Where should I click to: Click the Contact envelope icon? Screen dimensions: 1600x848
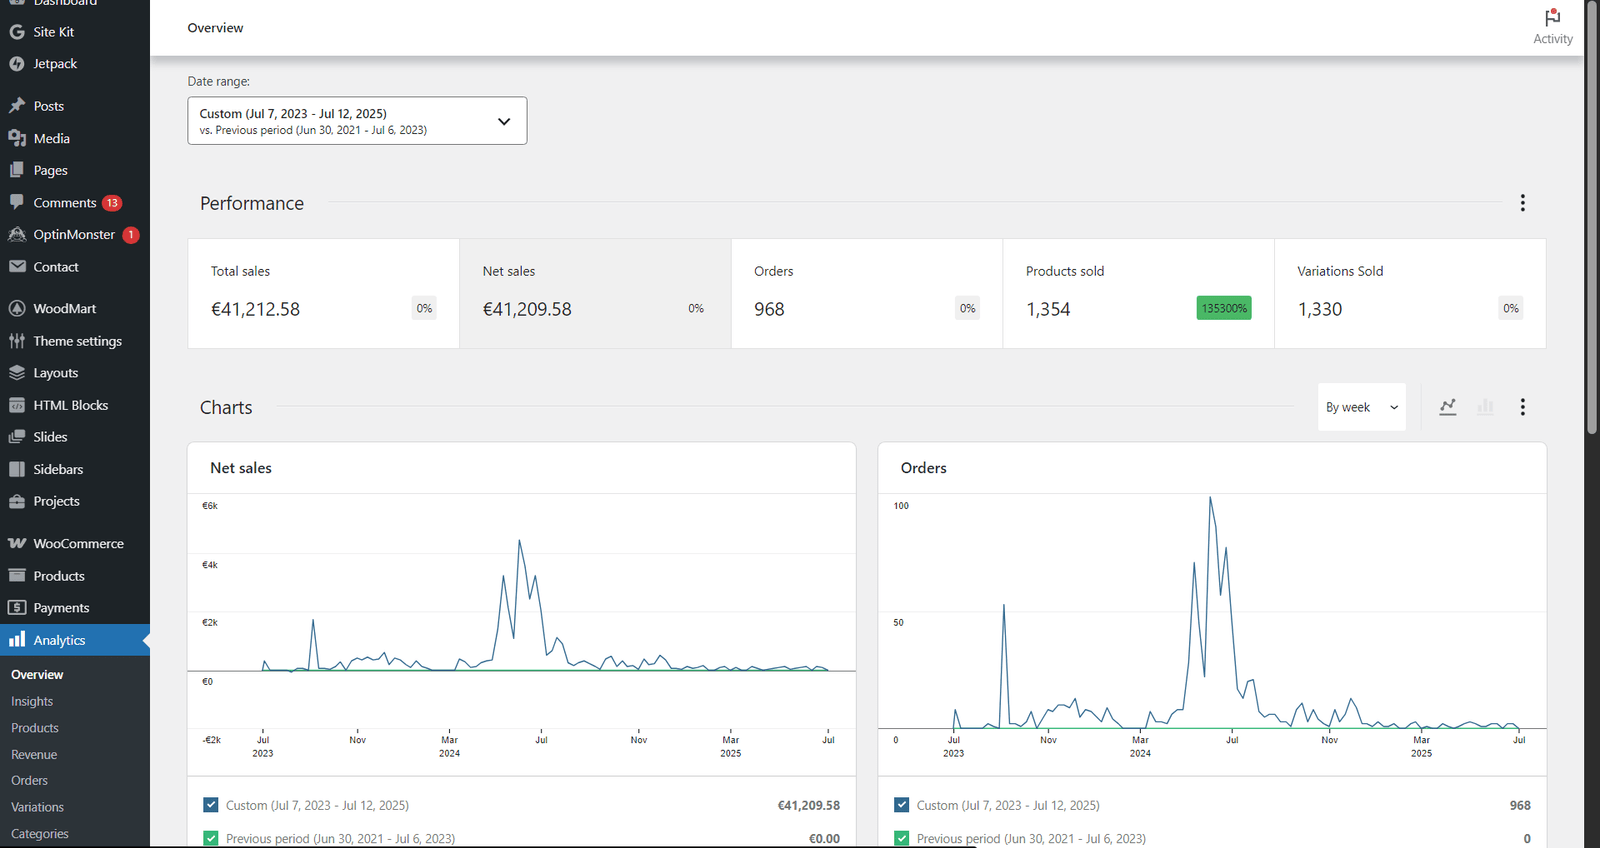pyautogui.click(x=17, y=267)
